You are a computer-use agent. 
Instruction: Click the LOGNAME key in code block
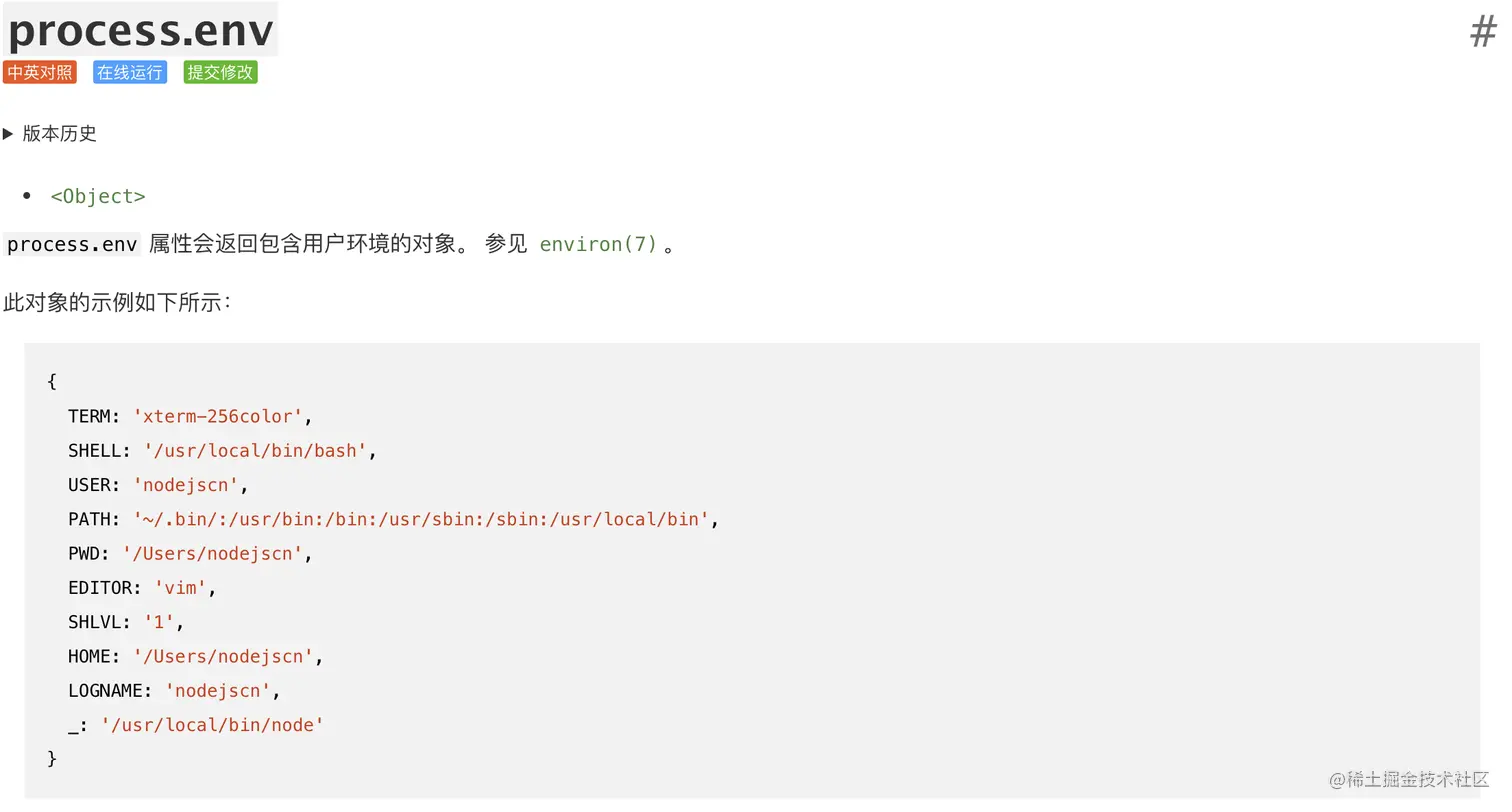click(106, 691)
